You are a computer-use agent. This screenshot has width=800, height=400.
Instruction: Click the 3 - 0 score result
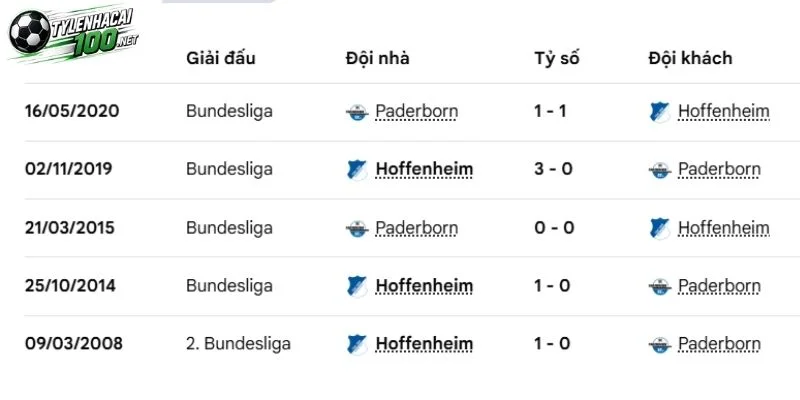click(553, 169)
